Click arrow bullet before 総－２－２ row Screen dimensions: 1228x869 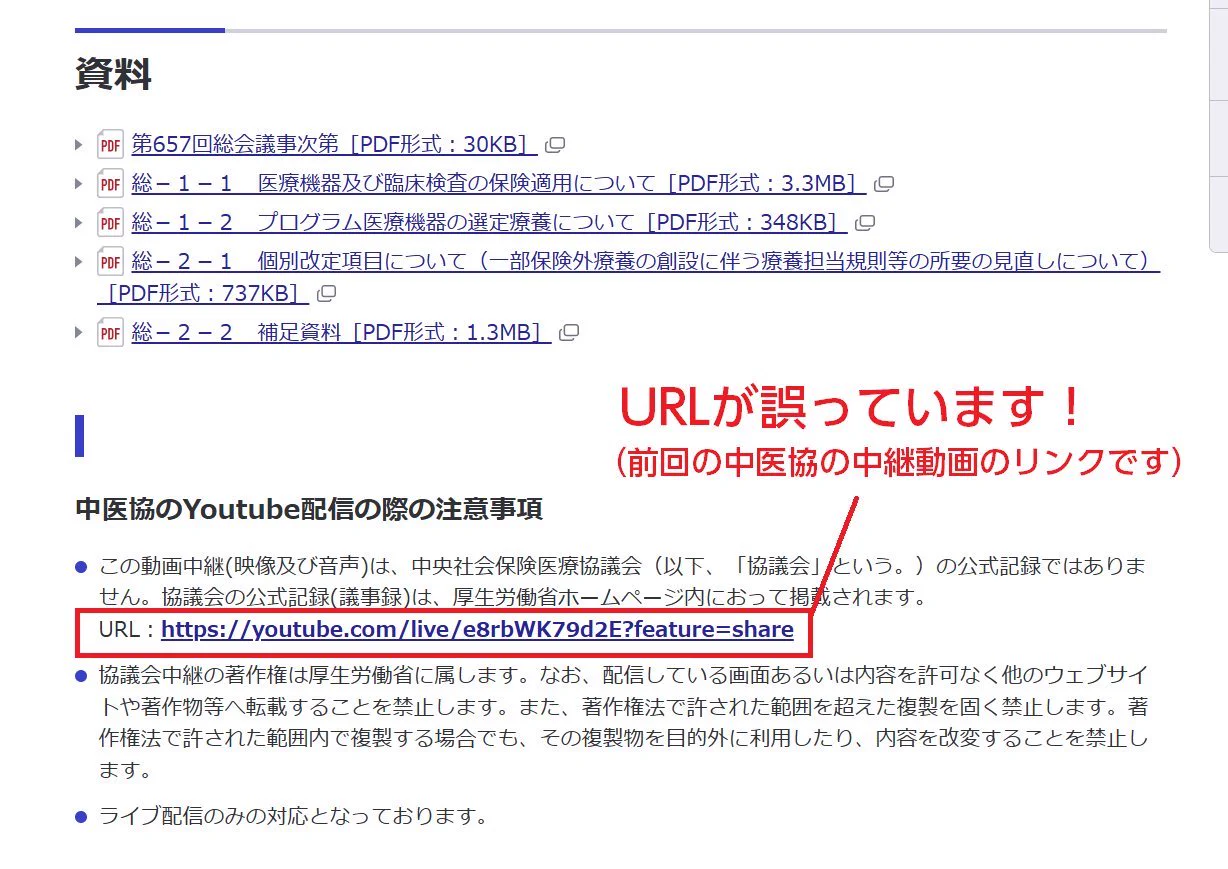(x=80, y=332)
